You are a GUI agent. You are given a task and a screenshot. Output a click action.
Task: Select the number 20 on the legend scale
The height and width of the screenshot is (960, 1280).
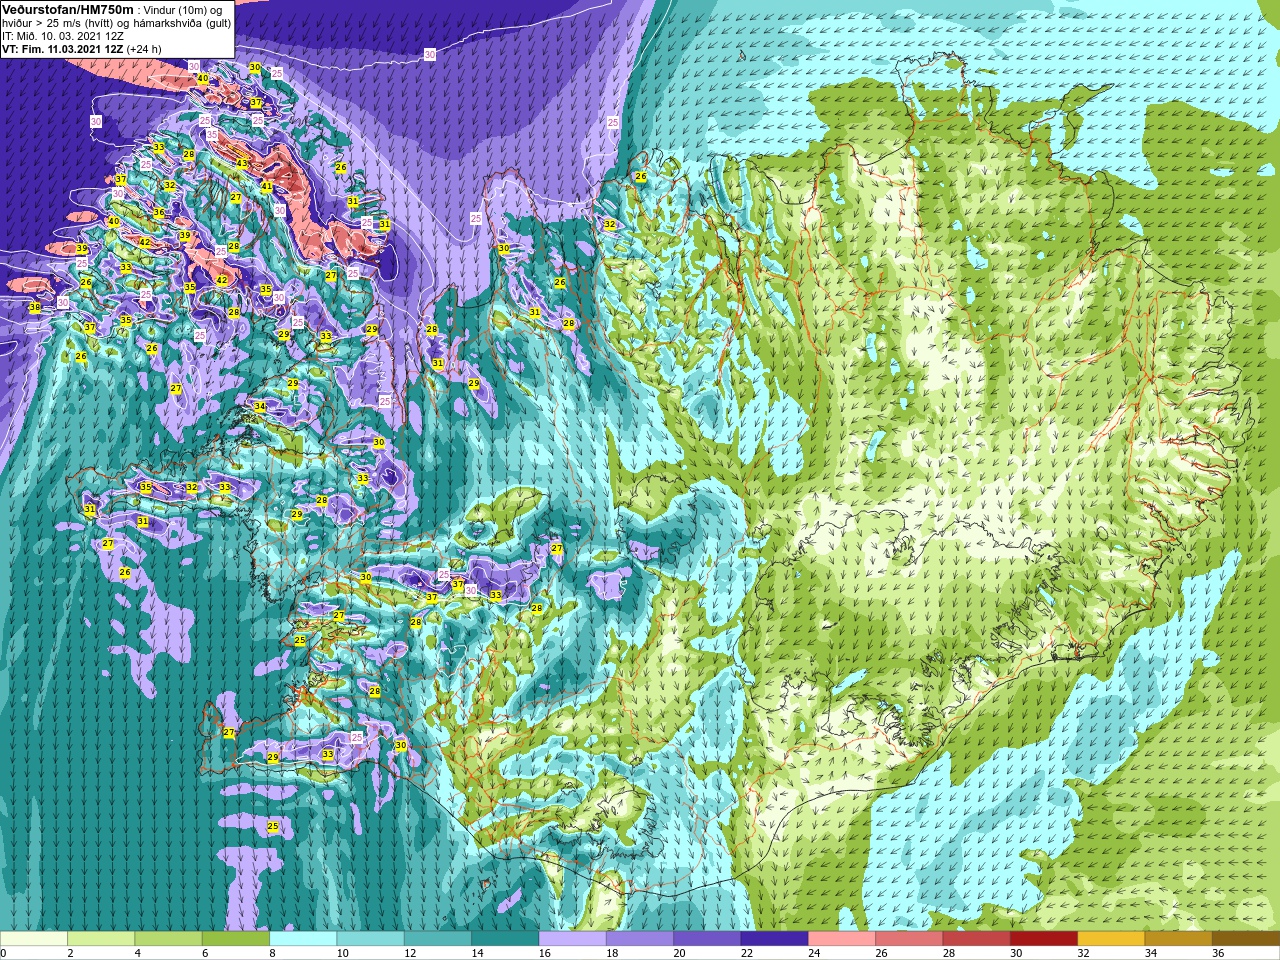(x=678, y=953)
